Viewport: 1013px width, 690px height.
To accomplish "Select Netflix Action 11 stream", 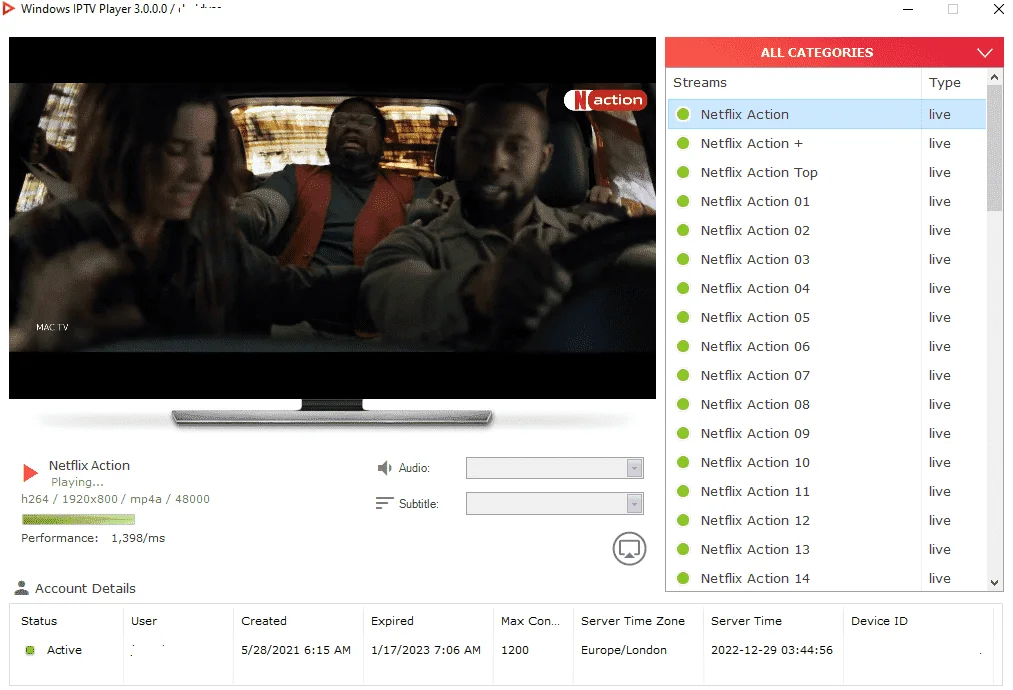I will click(827, 492).
